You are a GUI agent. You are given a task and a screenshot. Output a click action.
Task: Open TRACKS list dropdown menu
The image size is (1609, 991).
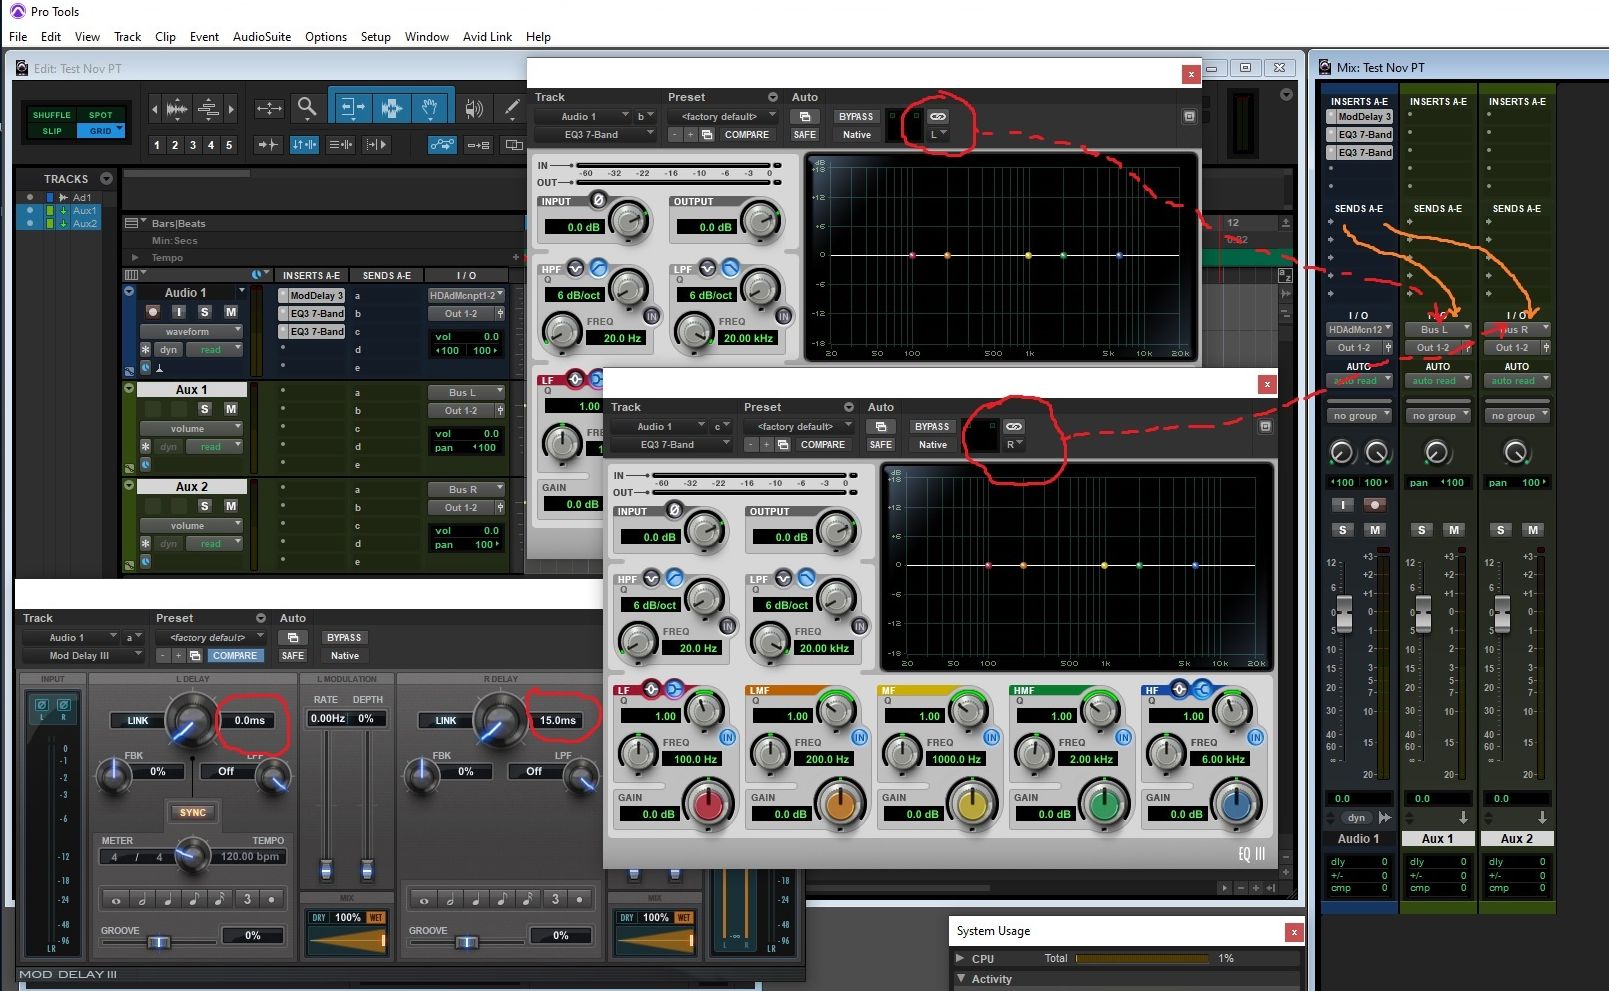click(x=106, y=179)
